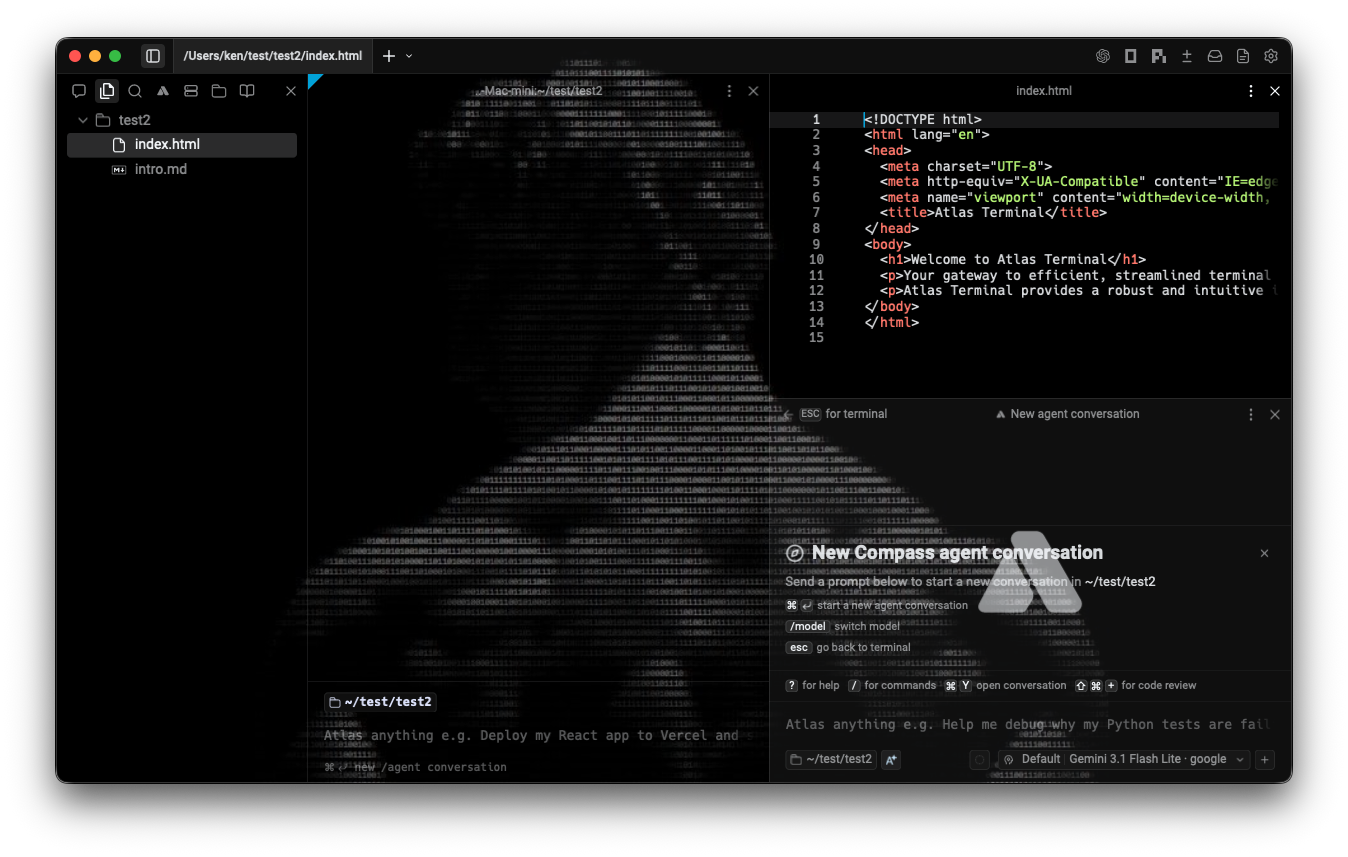Dismiss the New Compass agent conversation banner
1348x857 pixels.
[1264, 553]
